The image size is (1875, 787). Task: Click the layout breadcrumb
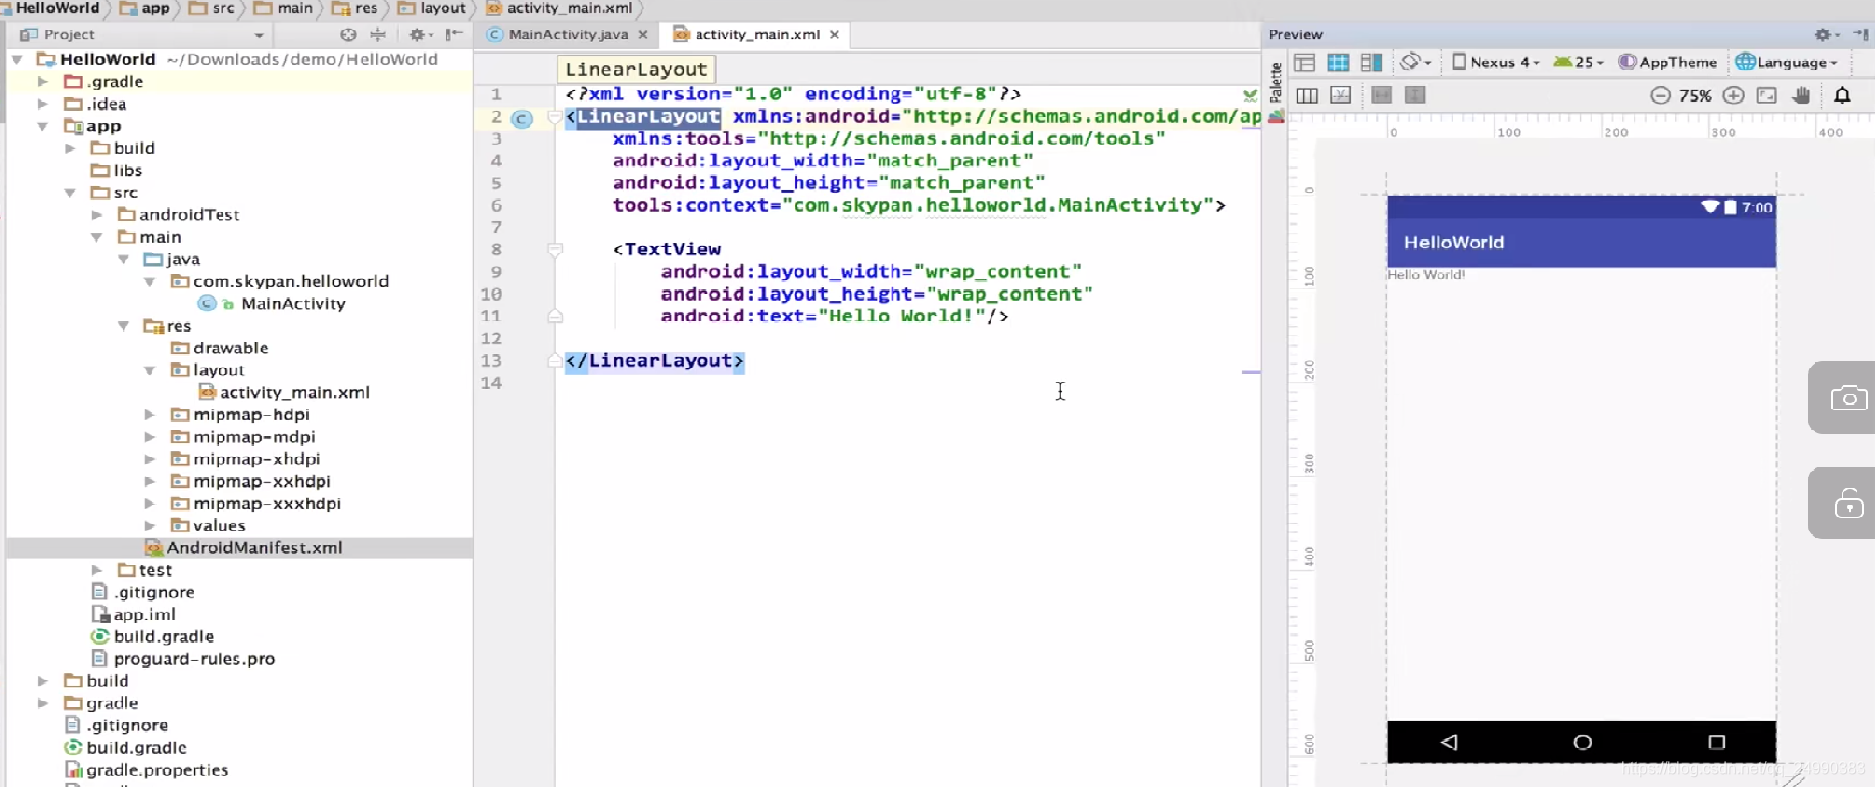tap(432, 8)
